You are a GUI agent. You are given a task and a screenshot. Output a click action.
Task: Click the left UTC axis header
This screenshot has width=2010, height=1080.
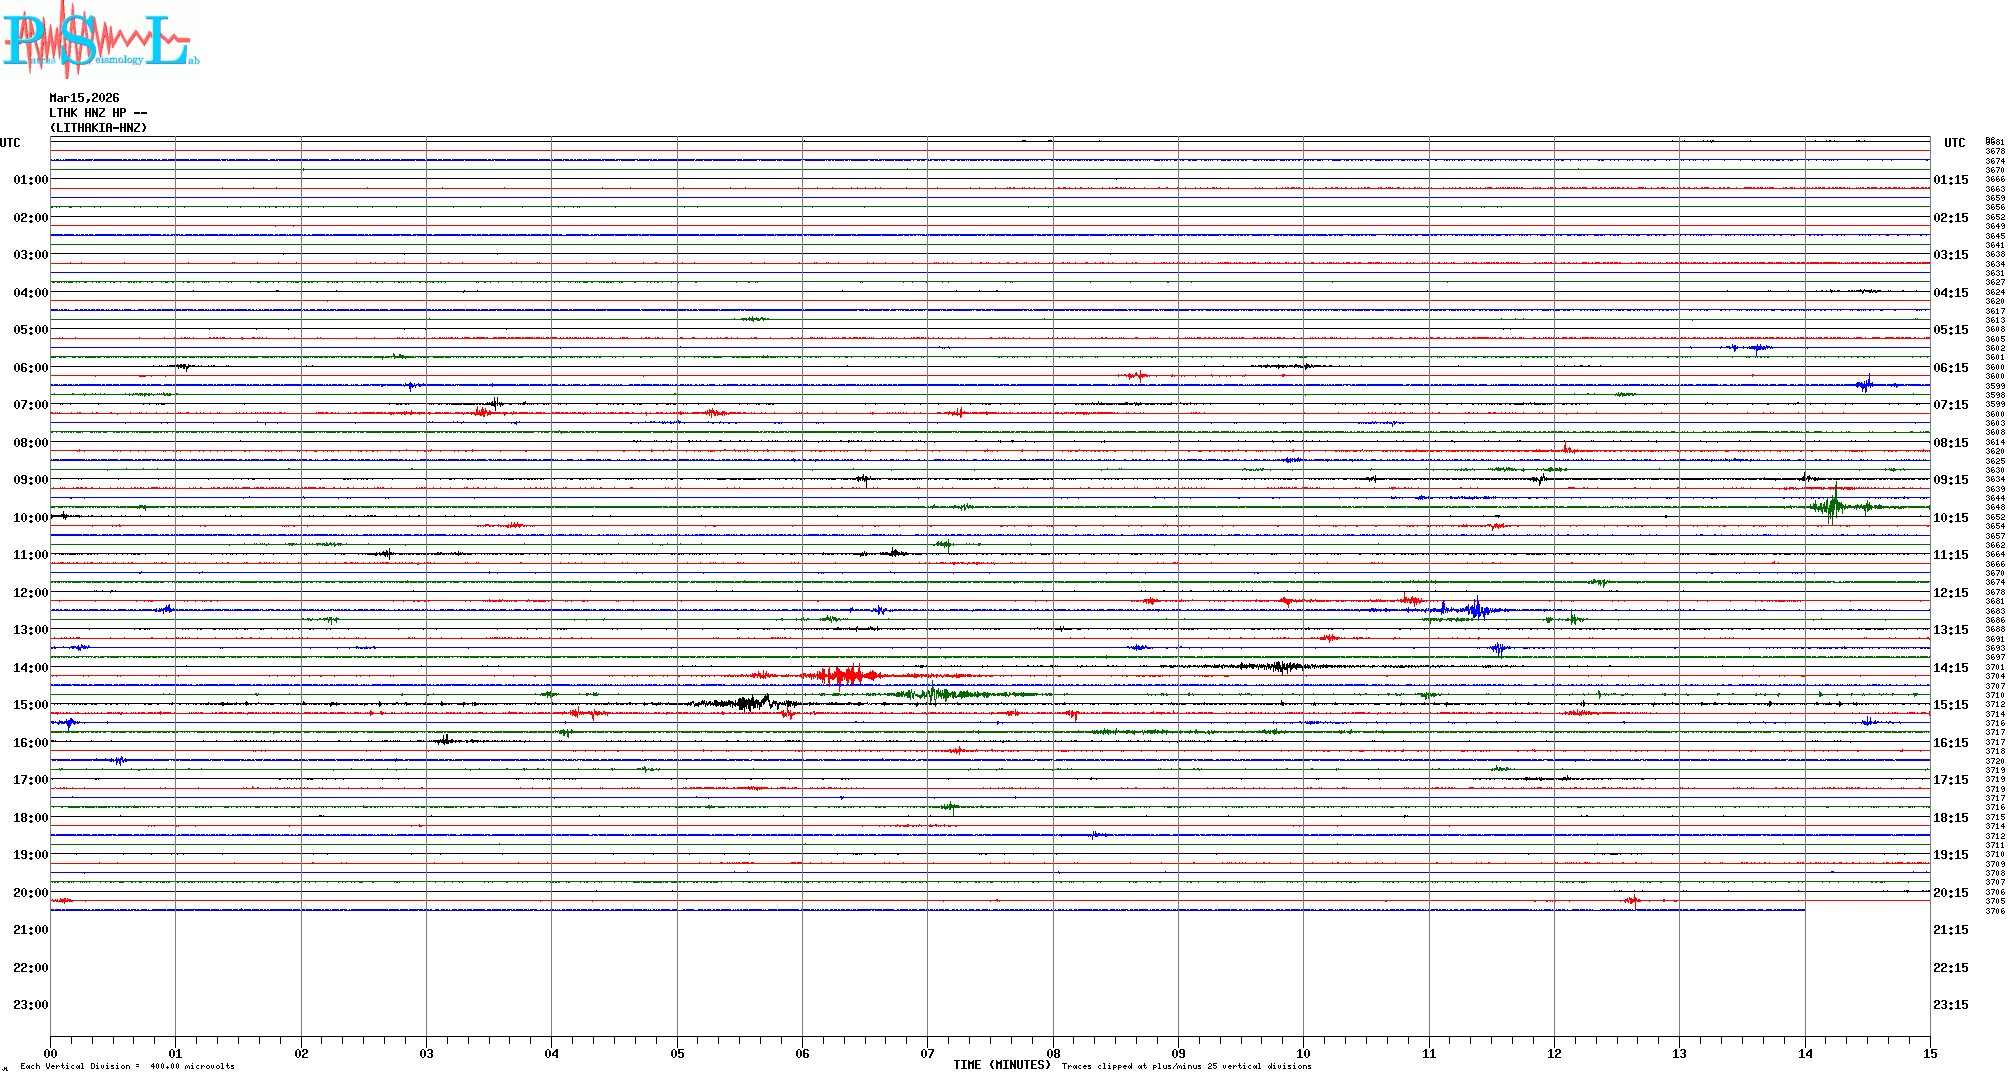pos(10,143)
